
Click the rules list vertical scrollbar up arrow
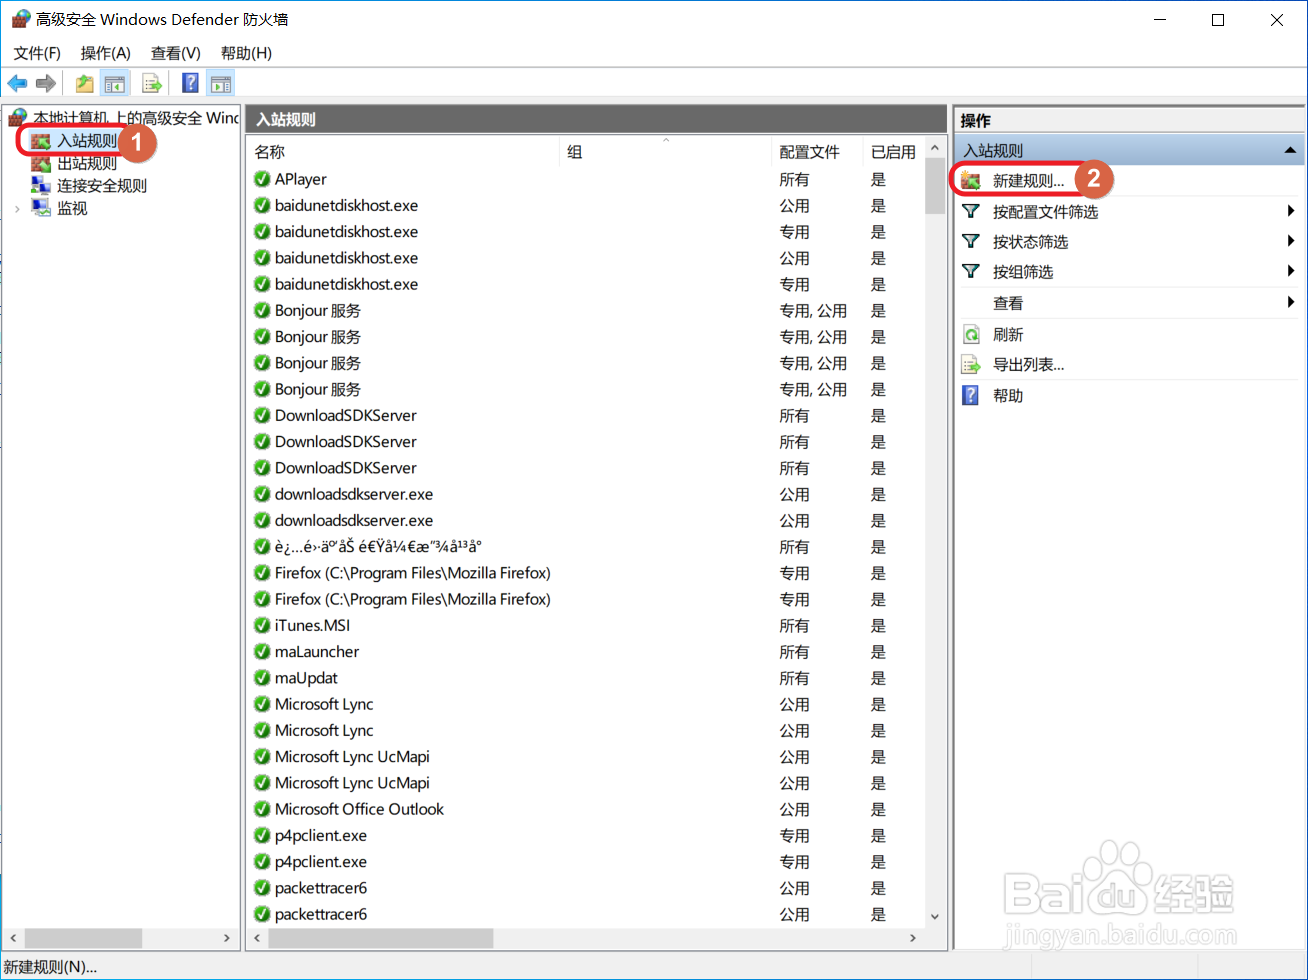(x=935, y=149)
